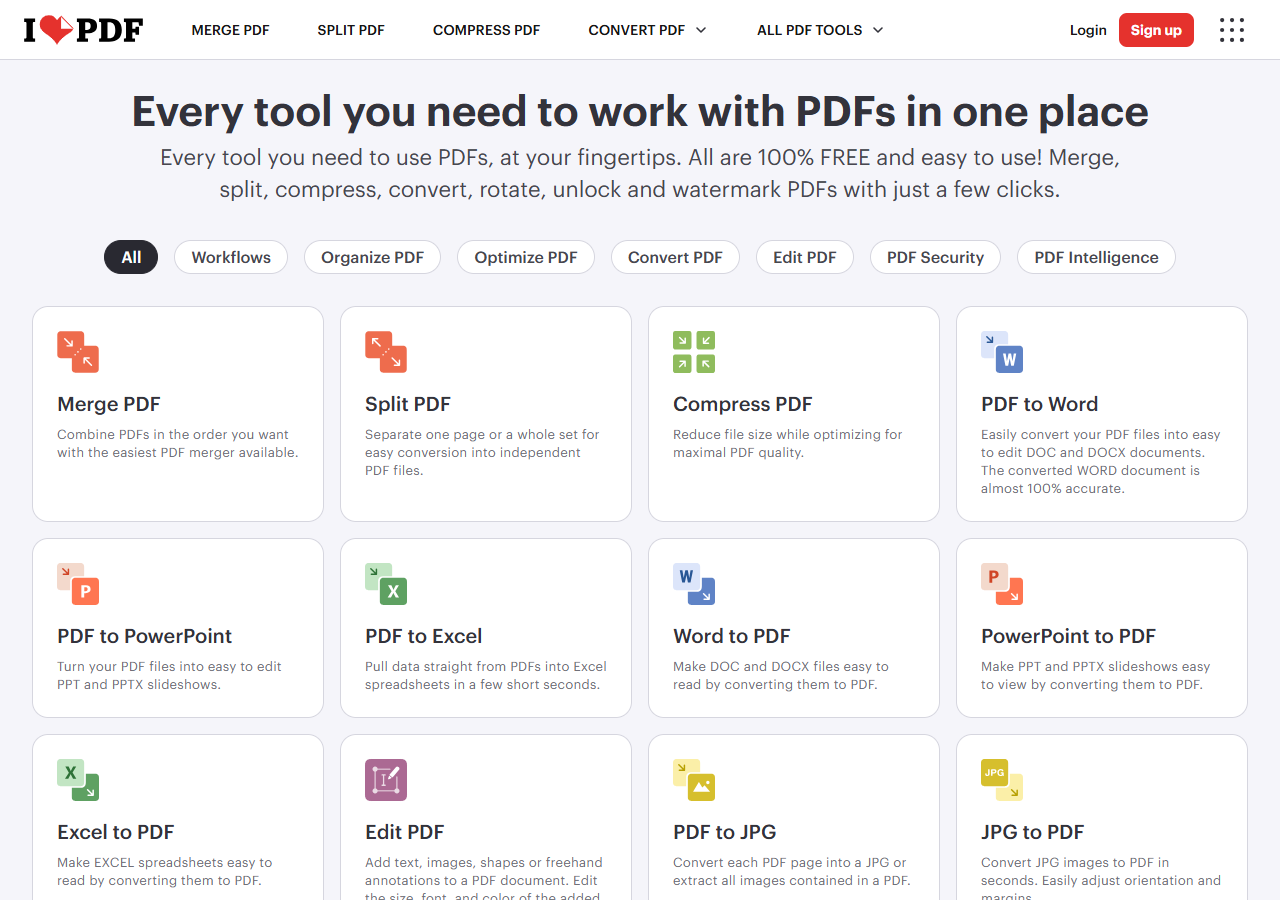Click the iLovePDF logo
The image size is (1280, 900).
(x=84, y=30)
